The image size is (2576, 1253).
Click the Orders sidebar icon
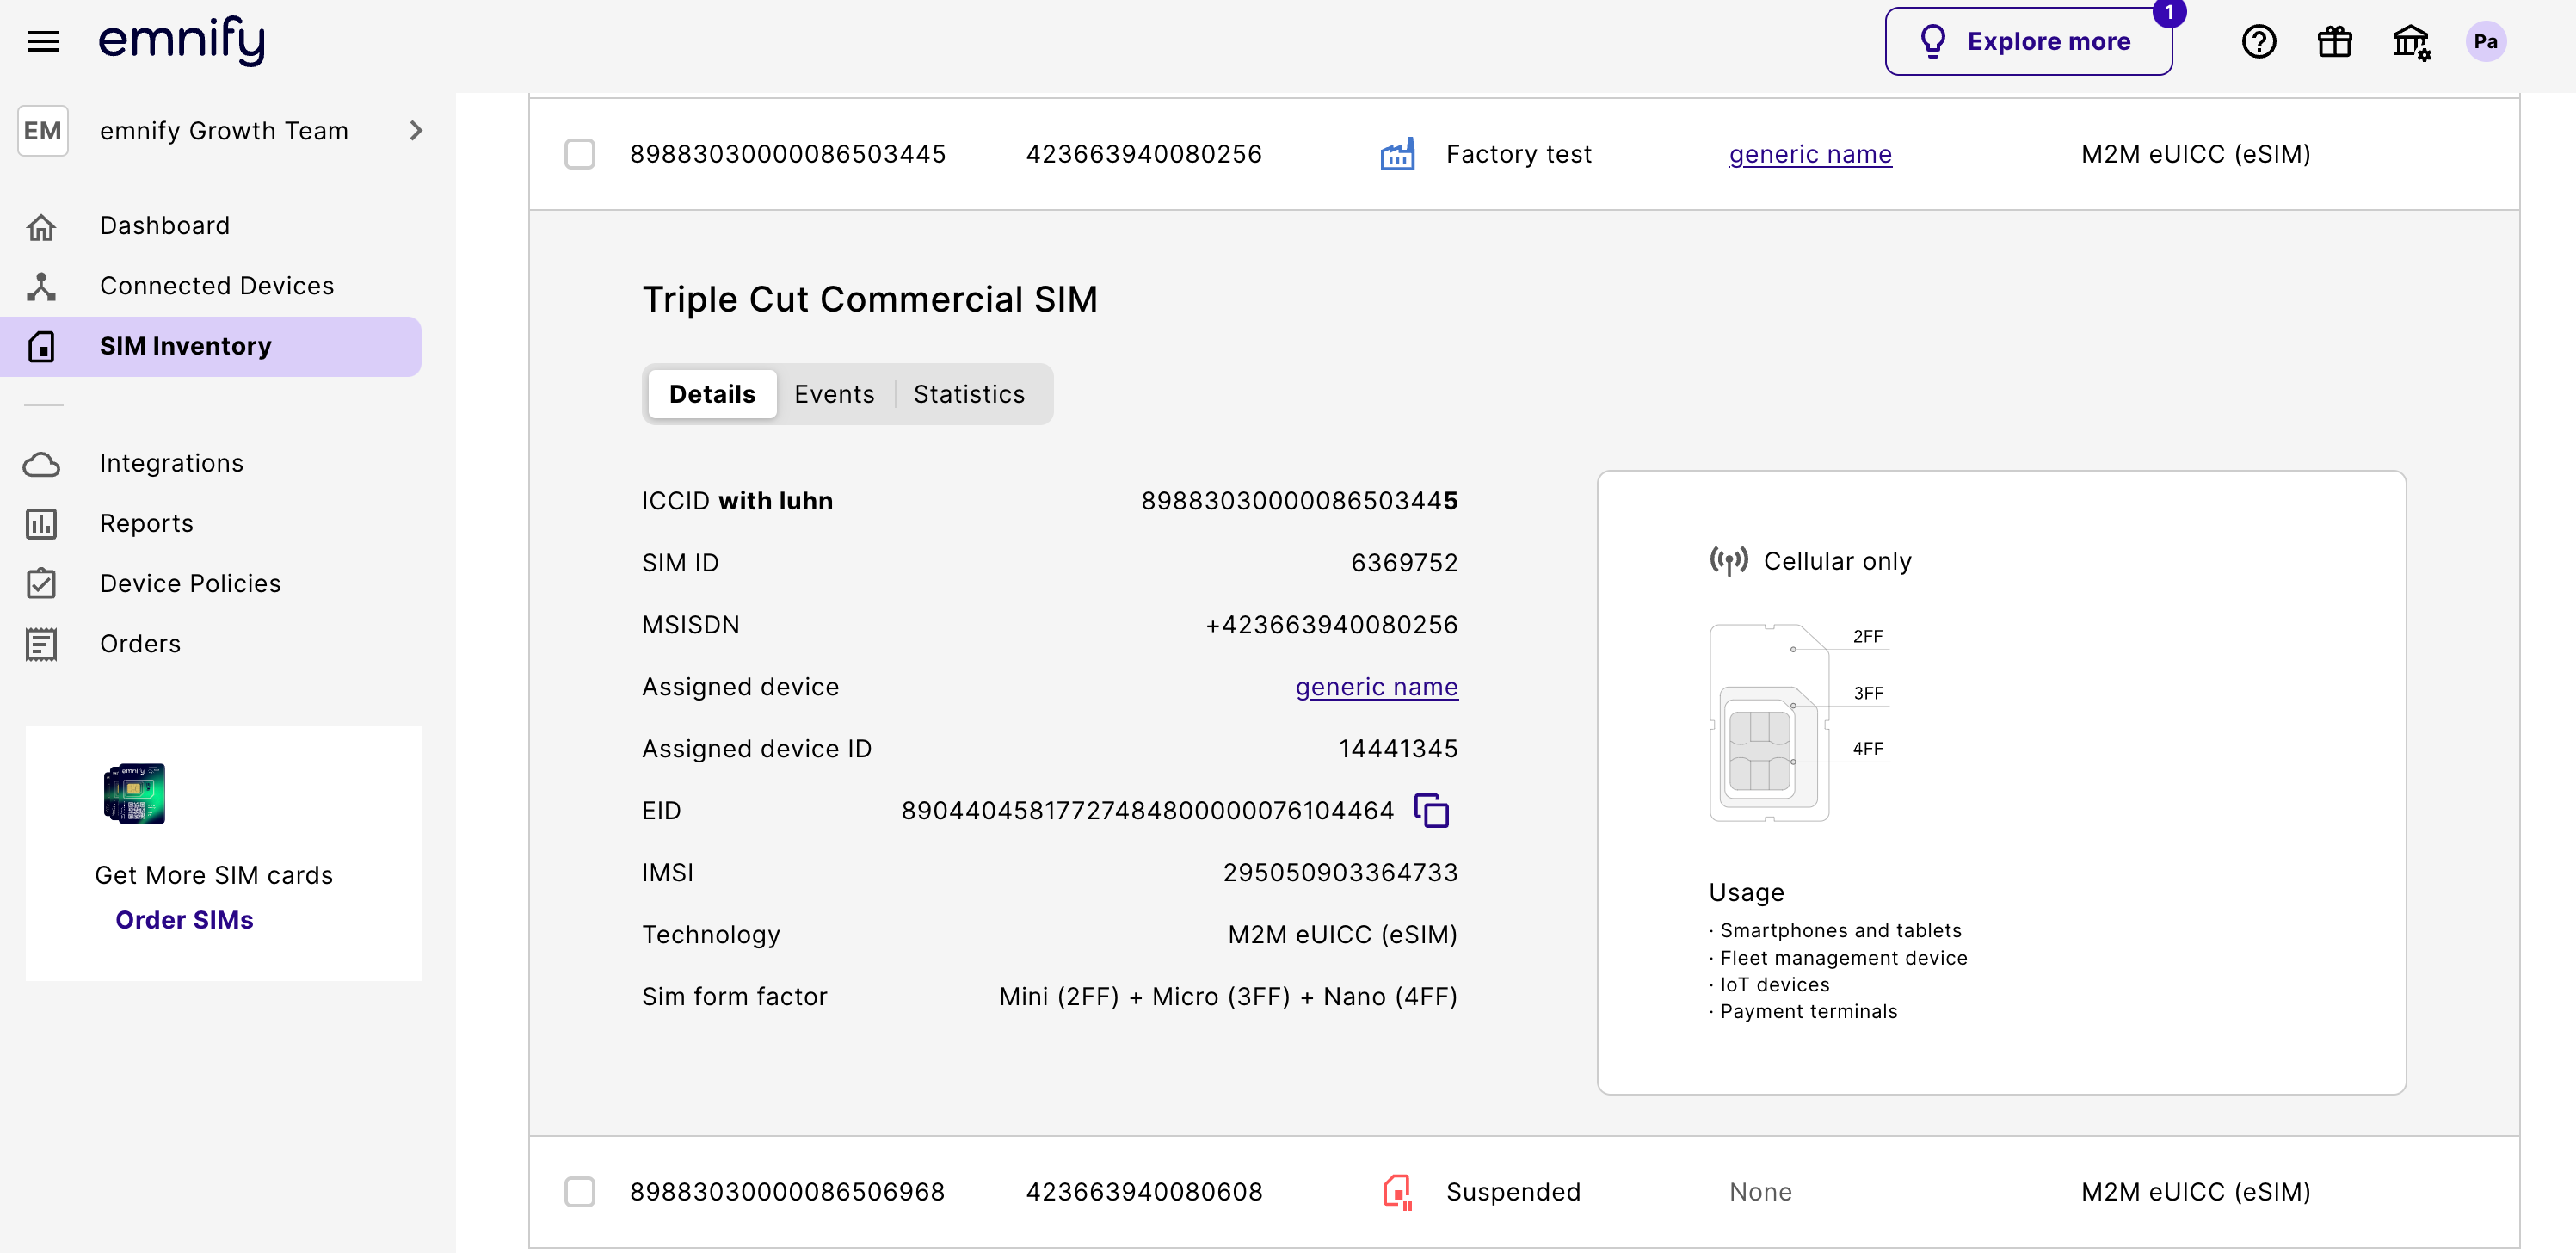click(40, 642)
